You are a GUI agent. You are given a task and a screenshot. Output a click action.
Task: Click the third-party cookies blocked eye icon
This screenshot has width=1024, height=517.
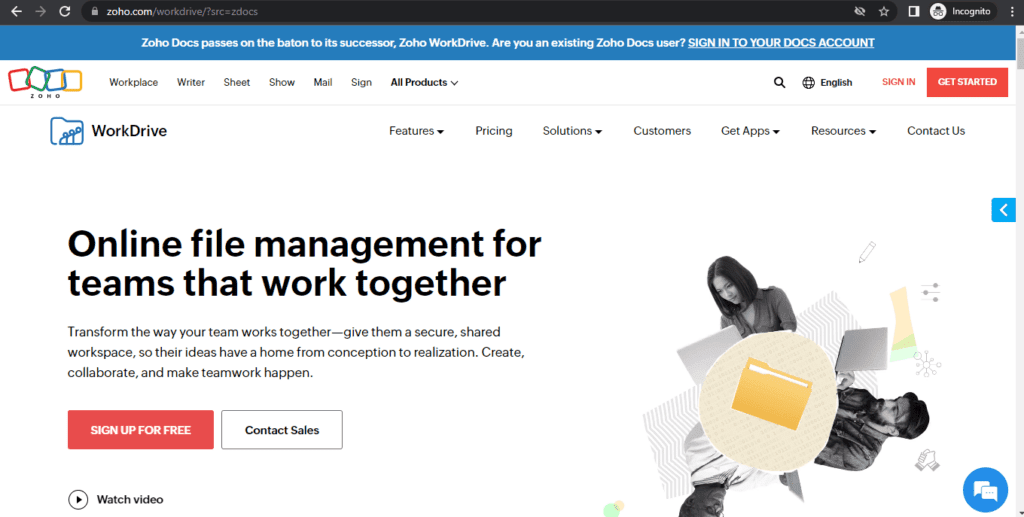(860, 11)
